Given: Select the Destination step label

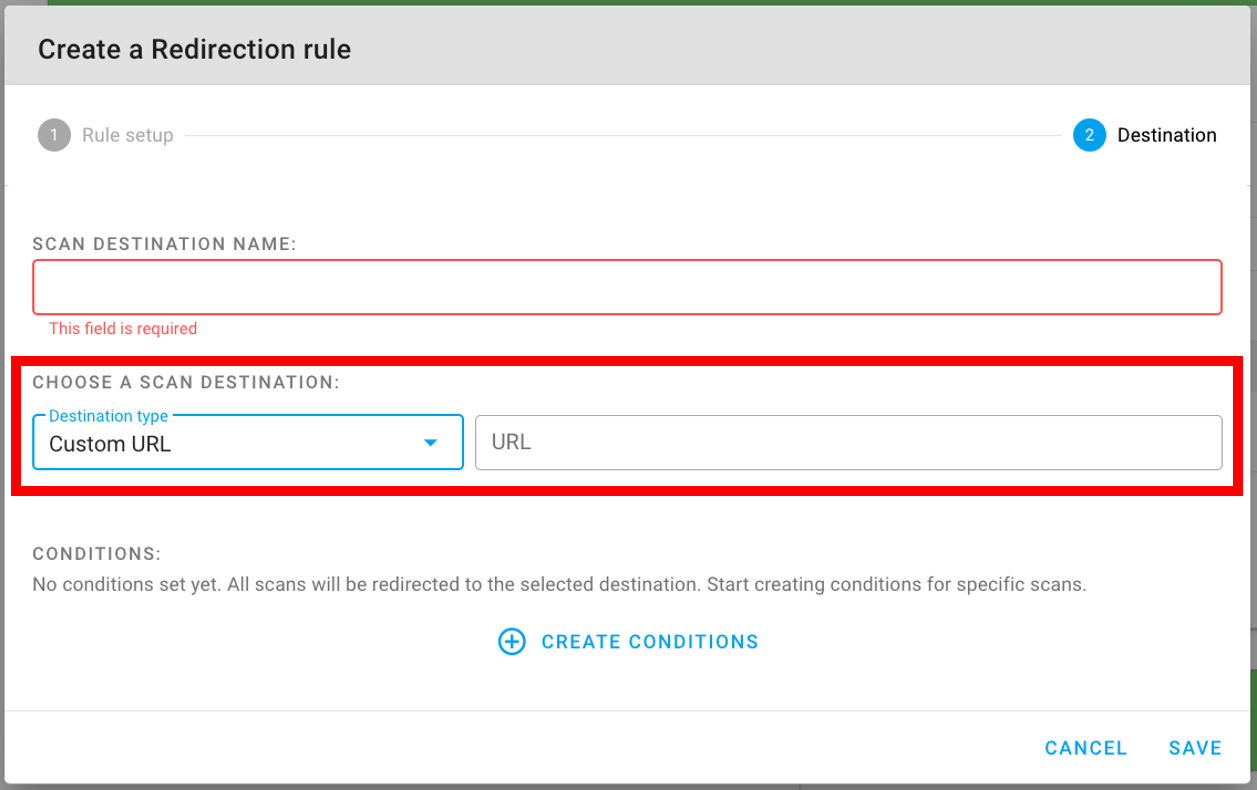Looking at the screenshot, I should click(x=1166, y=135).
